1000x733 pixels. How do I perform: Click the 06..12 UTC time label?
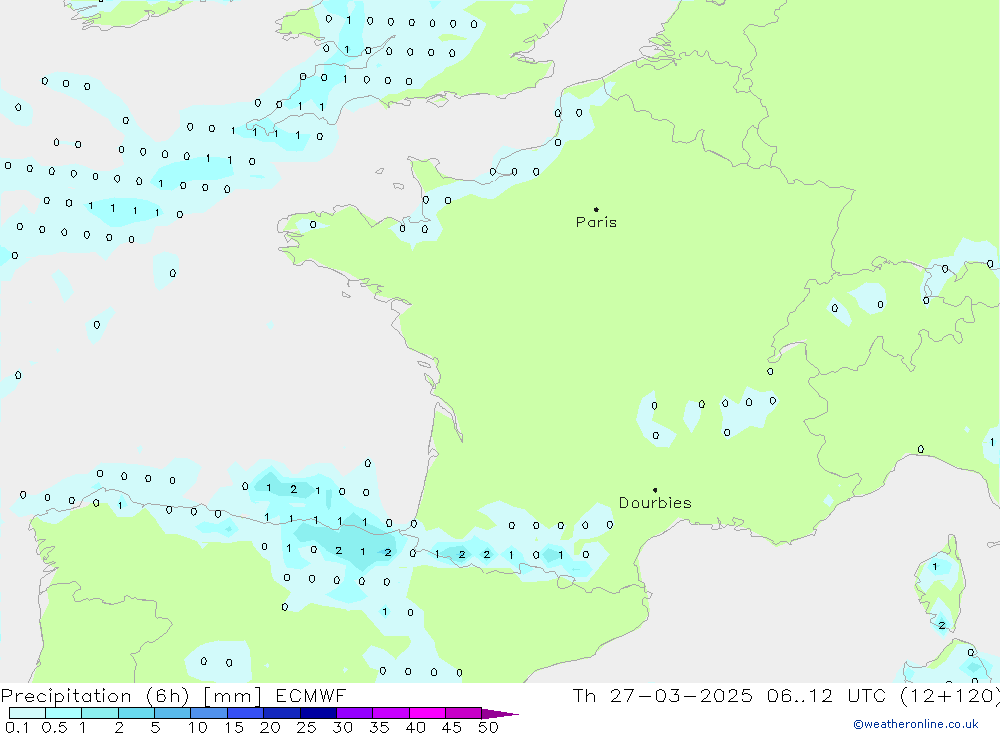tap(828, 696)
